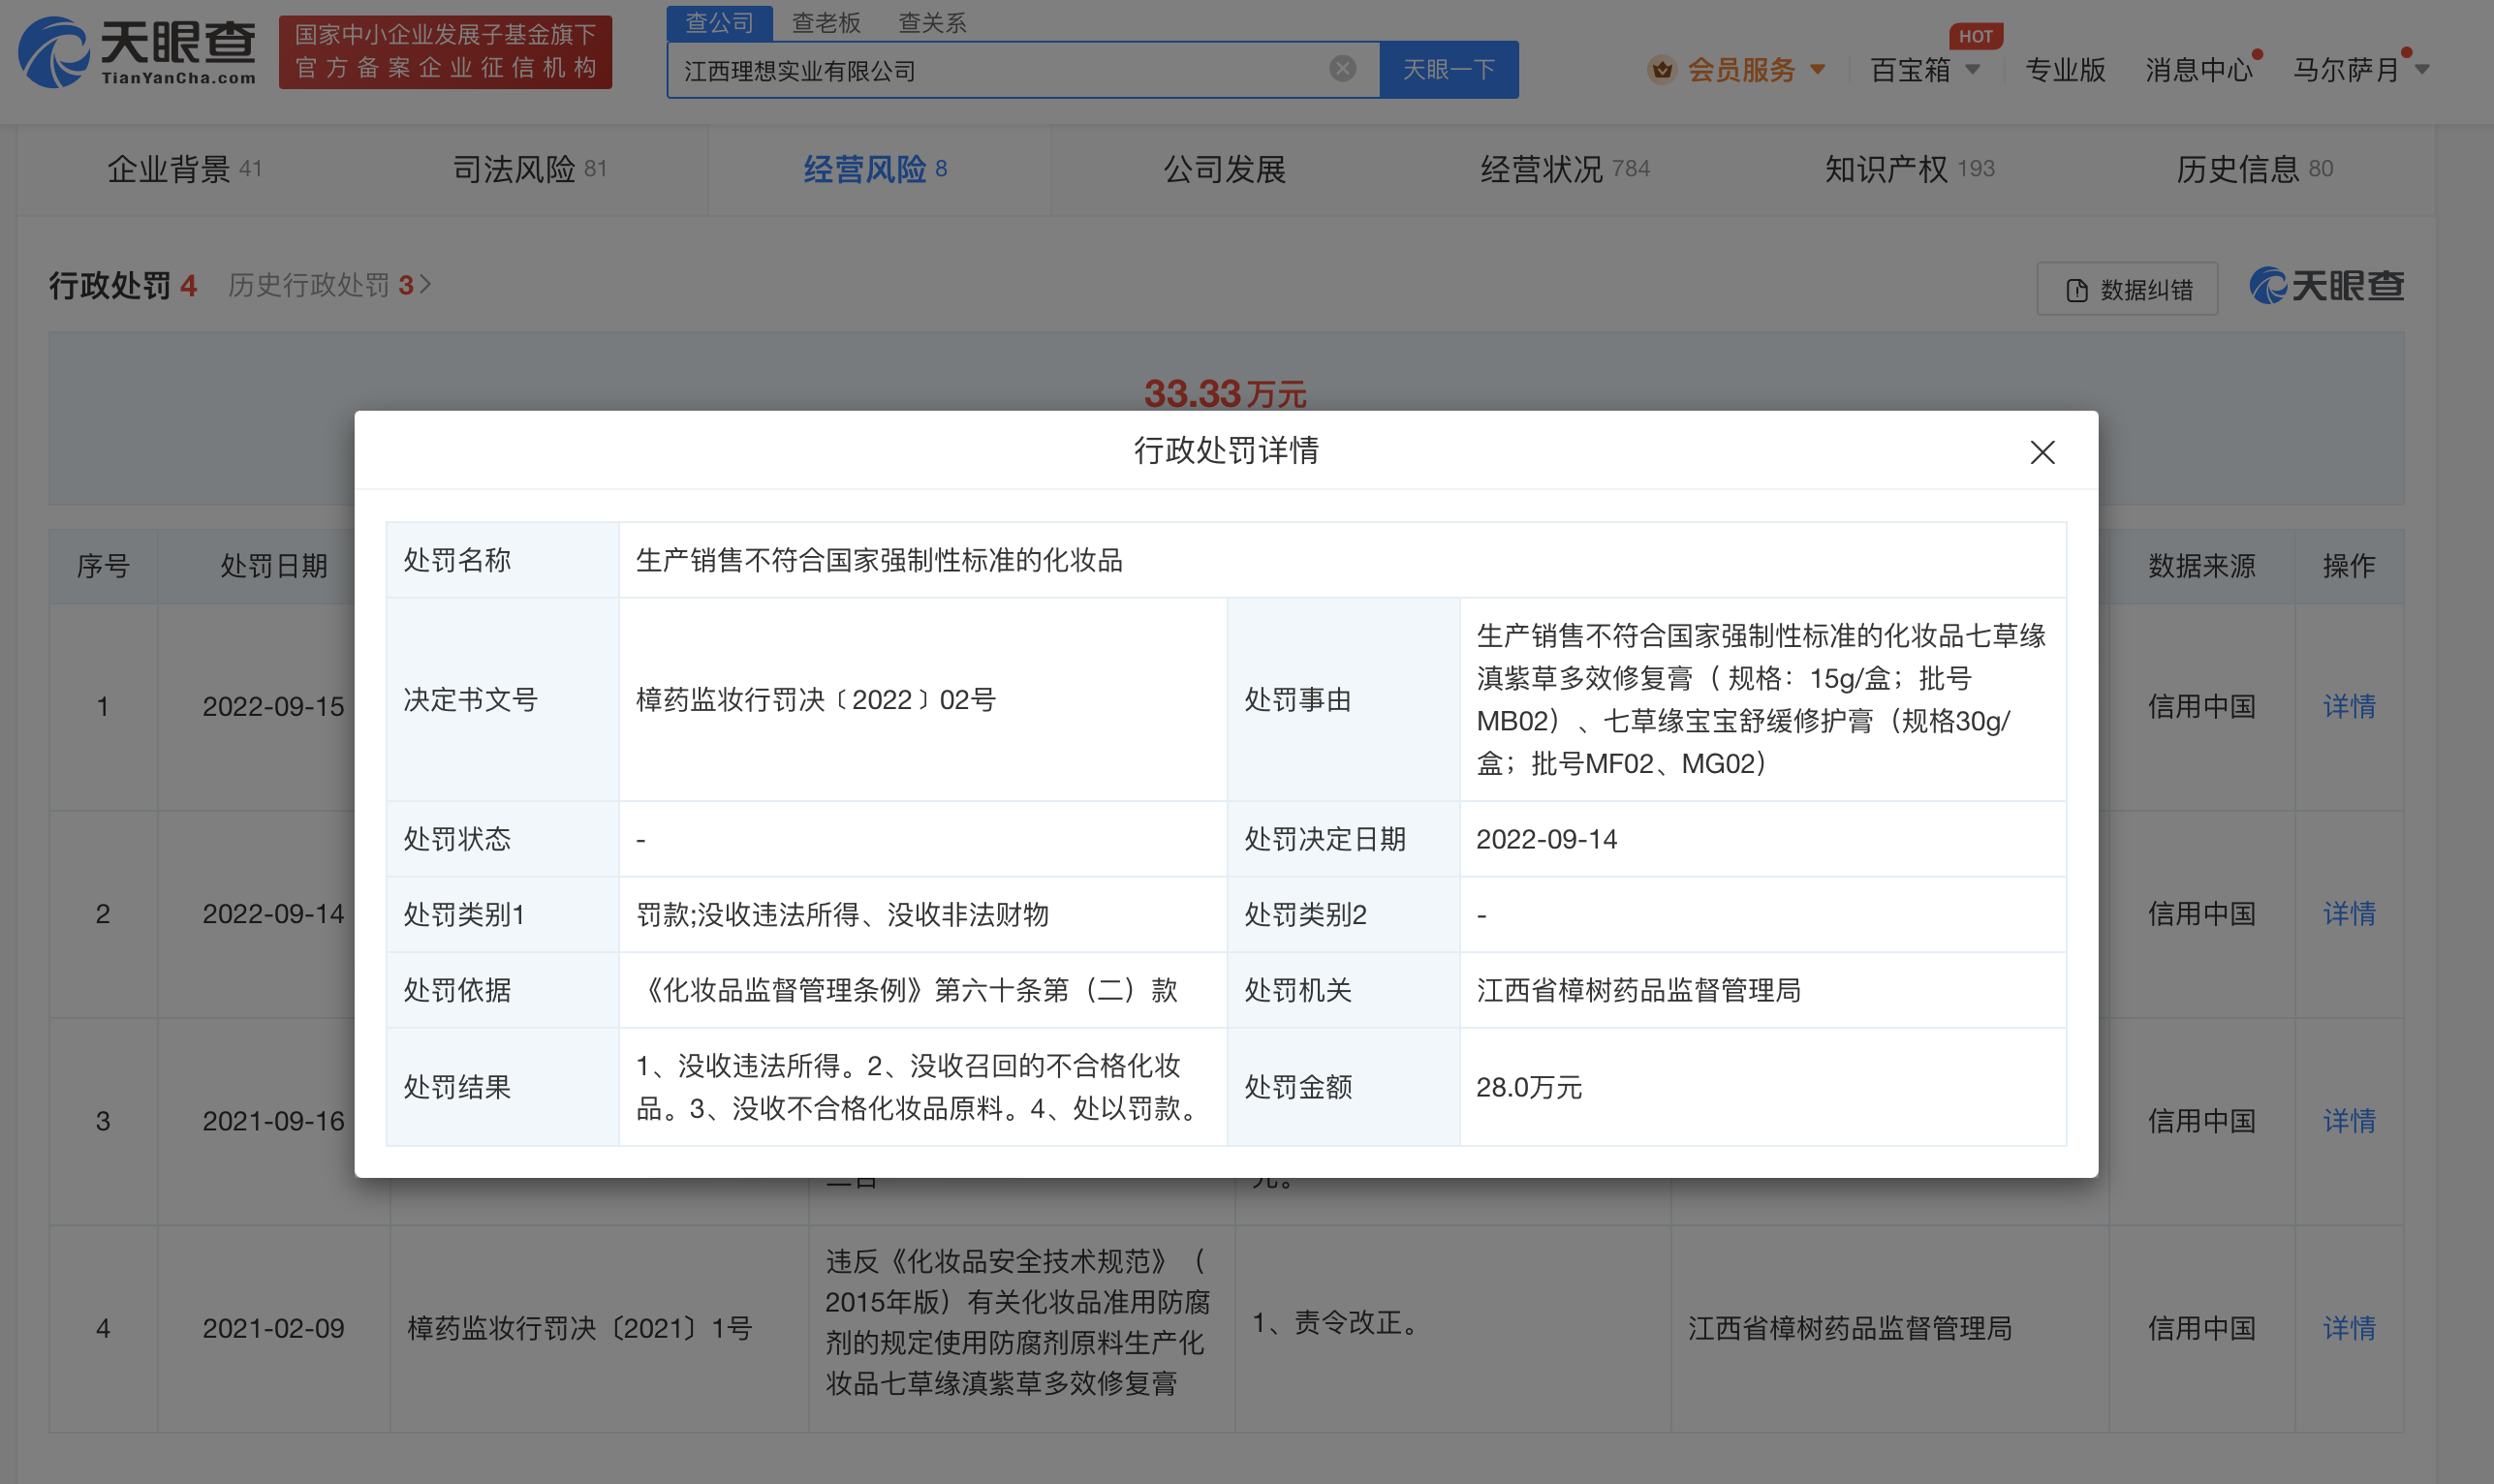The height and width of the screenshot is (1484, 2494).
Task: Click the crown icon beside 会员服务
Action: pyautogui.click(x=1661, y=69)
